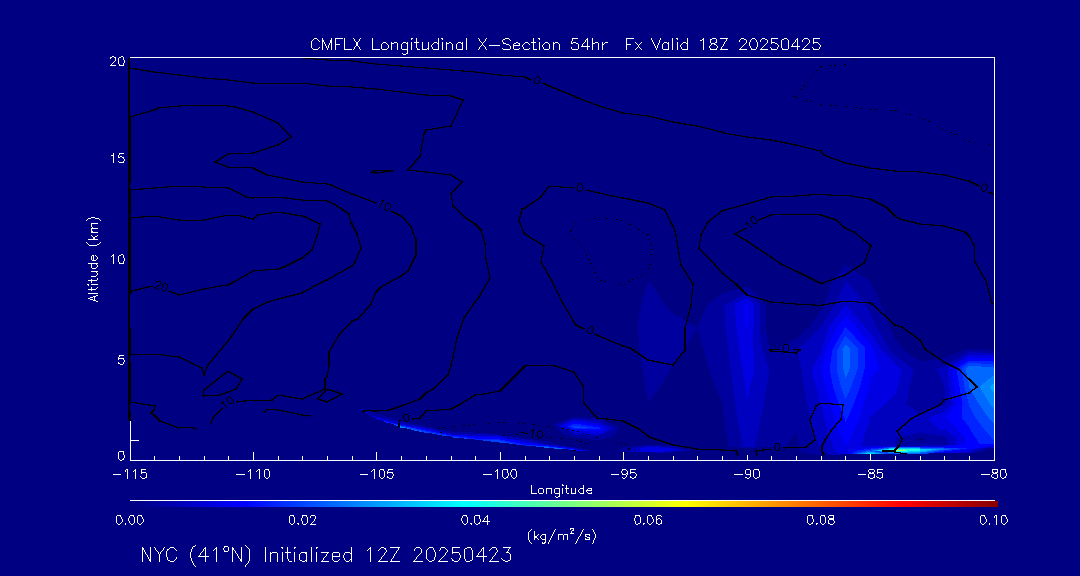Image resolution: width=1080 pixels, height=576 pixels.
Task: Click the contour label "20" inside the plot
Action: (161, 286)
